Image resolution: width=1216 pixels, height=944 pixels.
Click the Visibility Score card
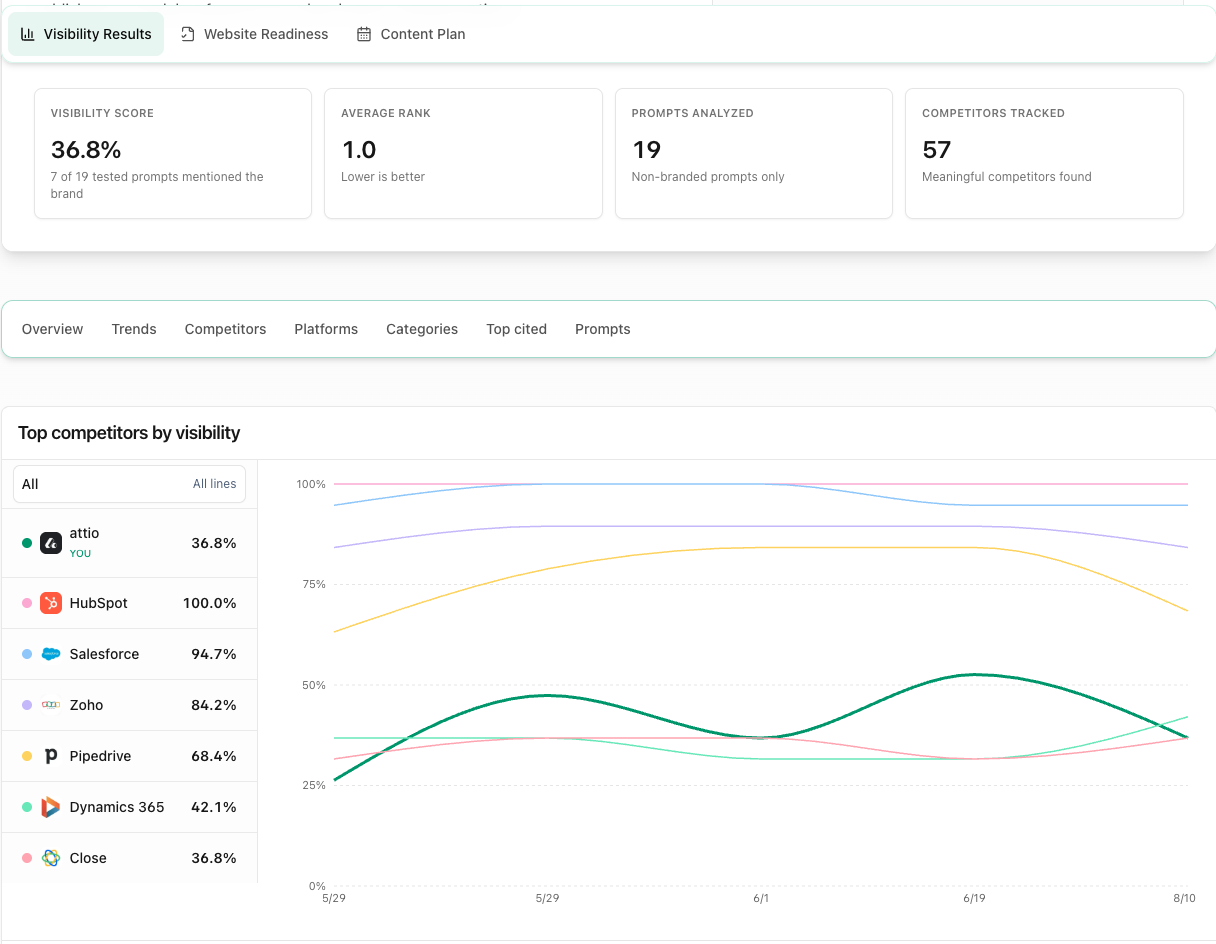pos(173,153)
